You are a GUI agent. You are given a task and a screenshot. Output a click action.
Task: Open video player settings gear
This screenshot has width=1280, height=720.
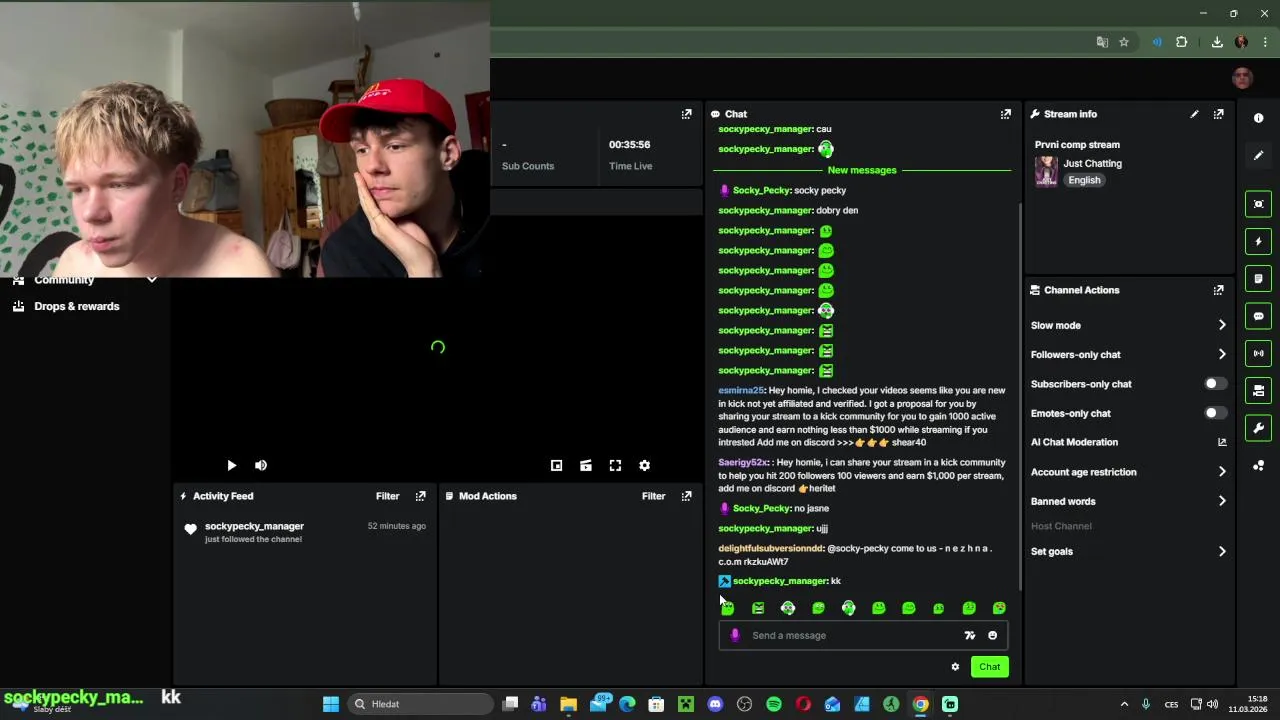tap(645, 465)
